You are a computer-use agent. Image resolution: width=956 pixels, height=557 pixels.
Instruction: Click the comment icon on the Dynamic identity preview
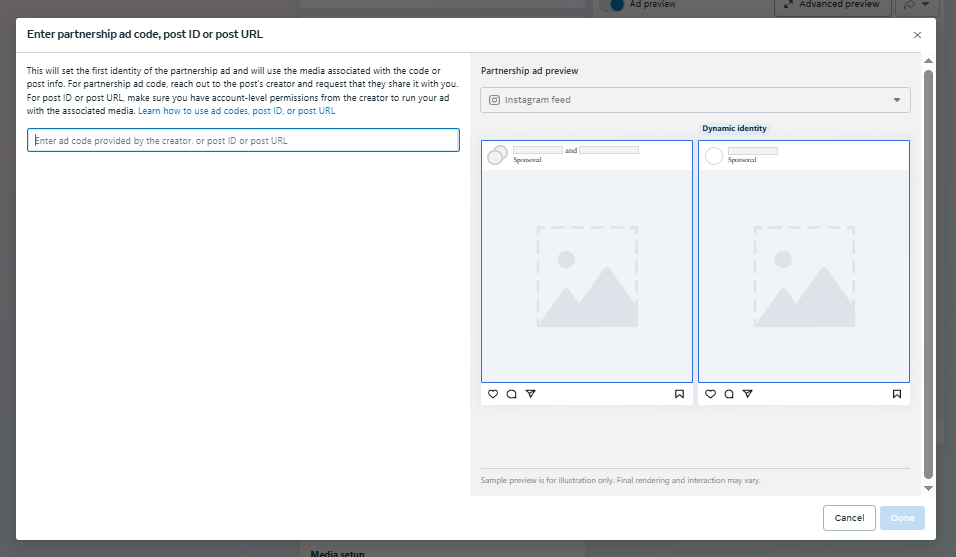pos(728,394)
